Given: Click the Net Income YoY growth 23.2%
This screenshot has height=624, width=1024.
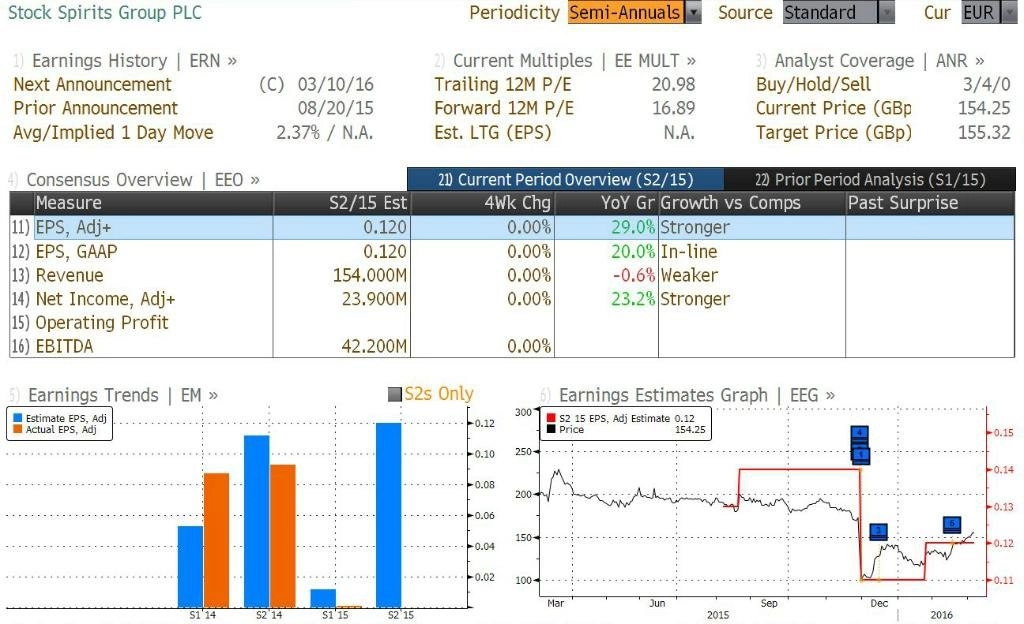Looking at the screenshot, I should (633, 299).
